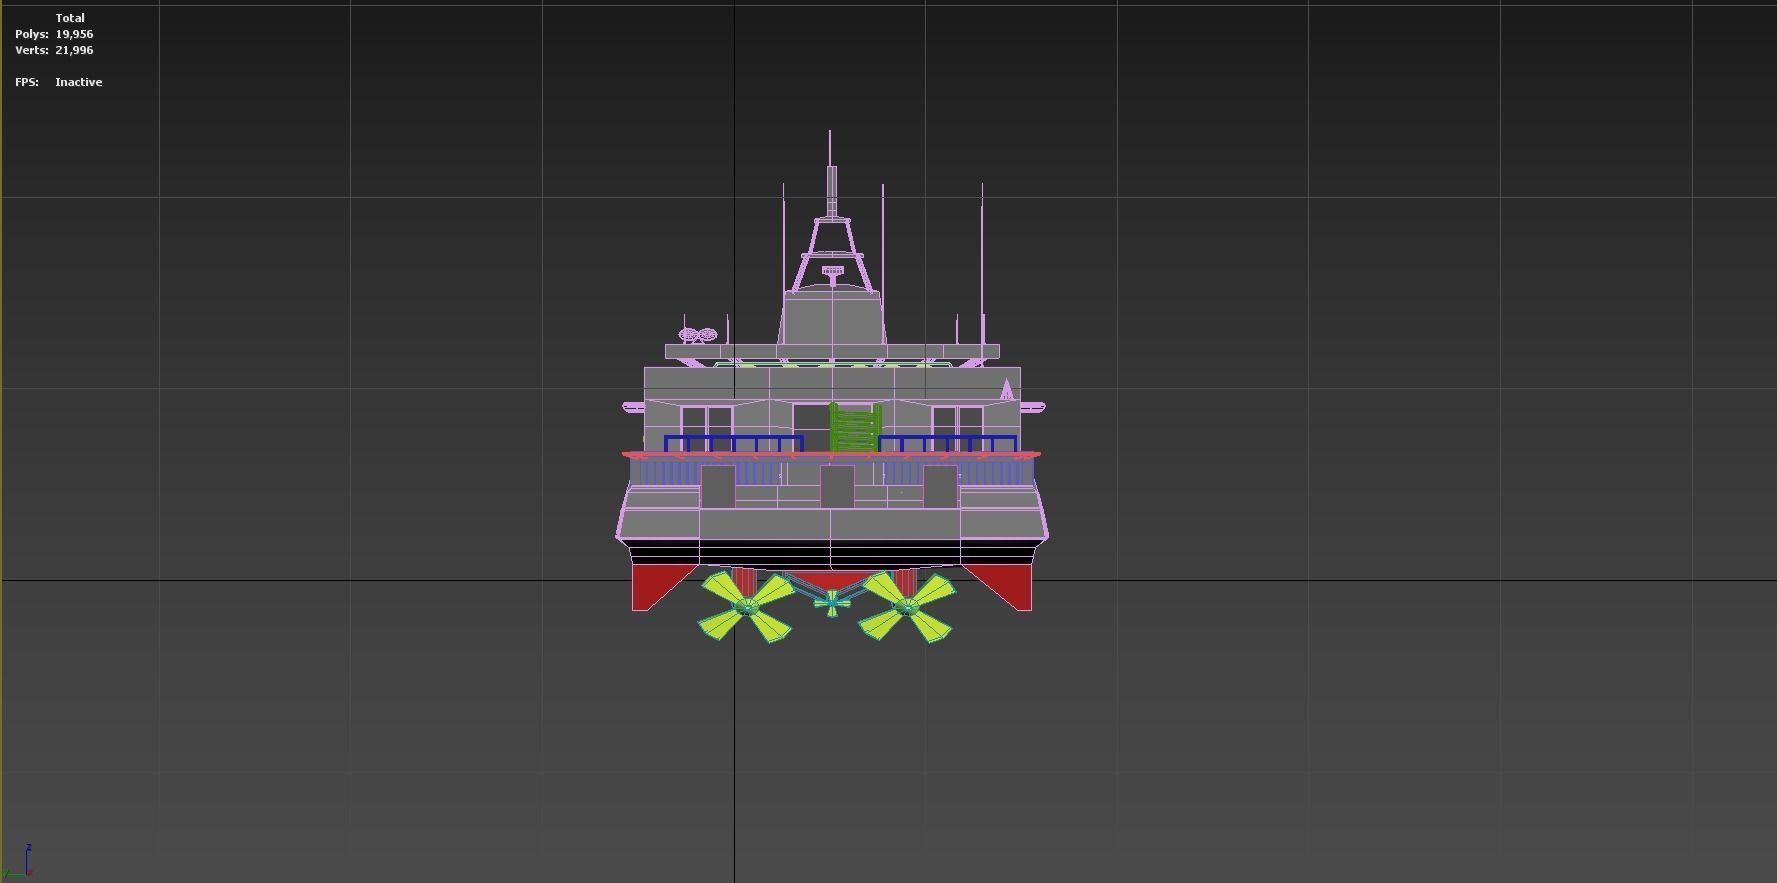Select the tall right-side whip antenna
1777x883 pixels.
coord(982,265)
